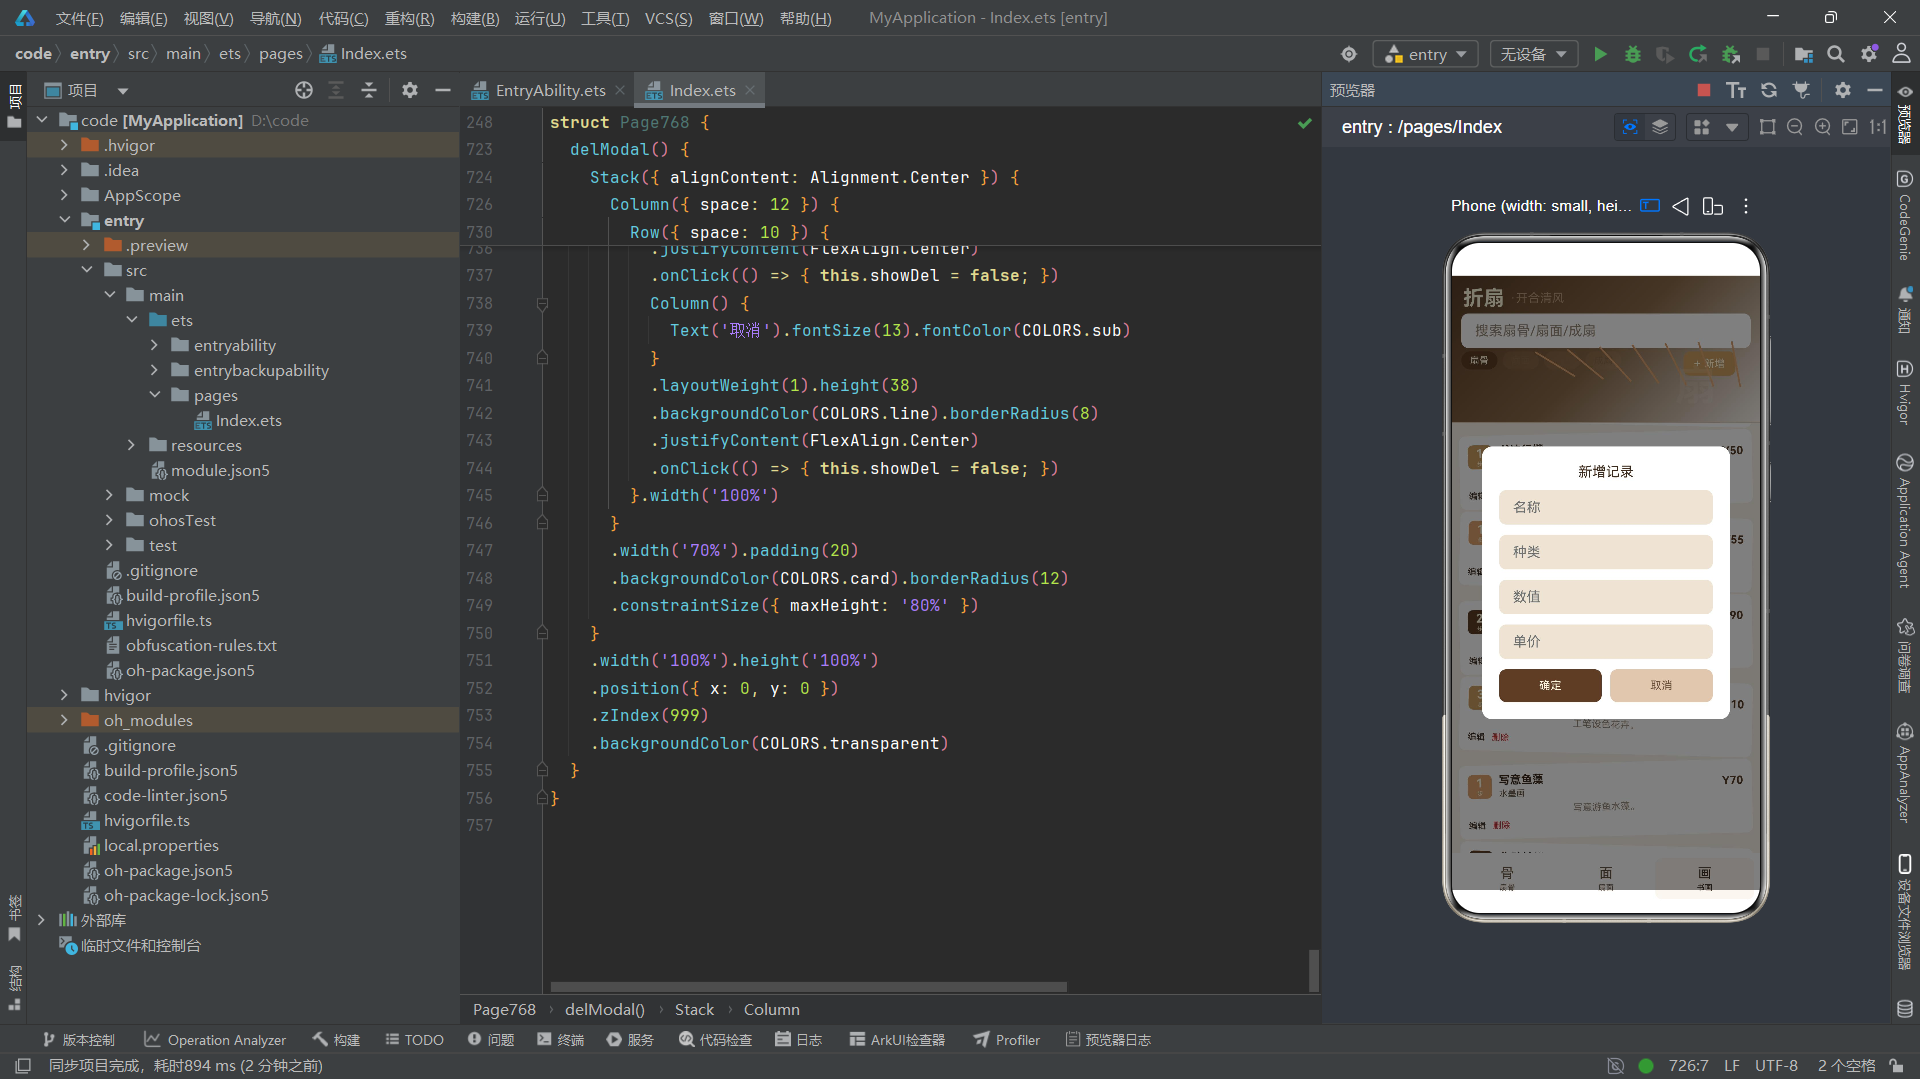Image resolution: width=1920 pixels, height=1080 pixels.
Task: Toggle the previewer layers view
Action: coord(1660,127)
